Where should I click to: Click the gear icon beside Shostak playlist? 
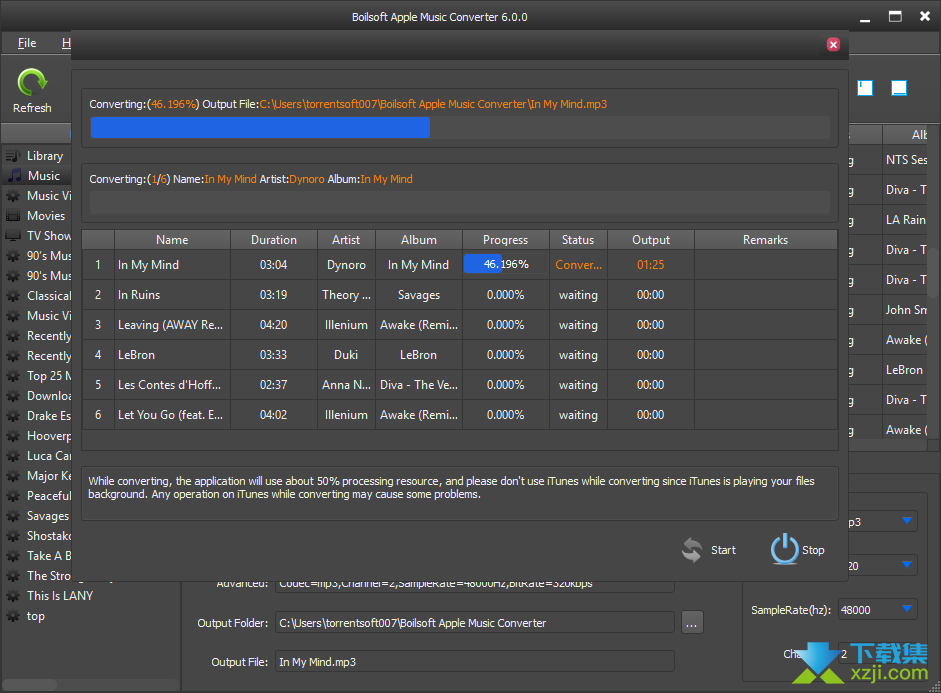tap(13, 536)
